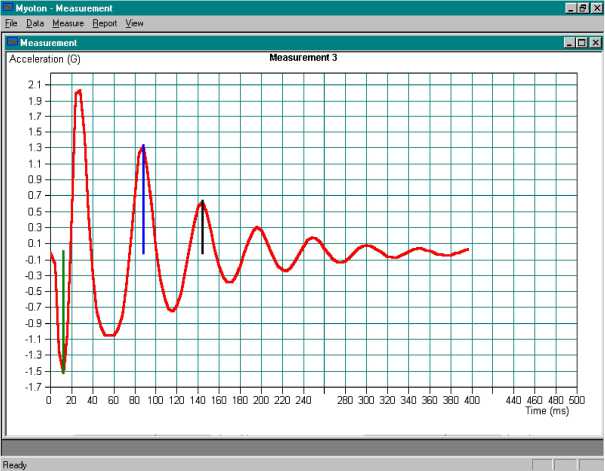Open the Report menu
The height and width of the screenshot is (471, 605).
coord(104,23)
